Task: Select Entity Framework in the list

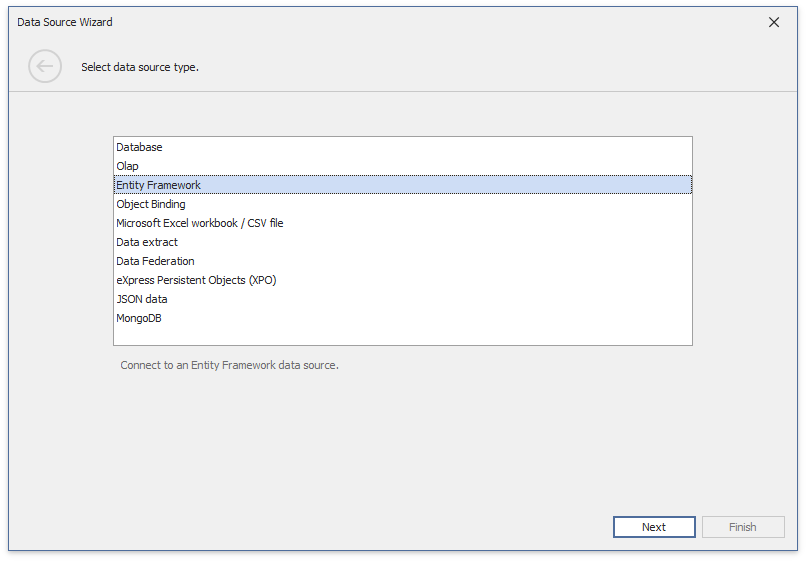Action: (402, 185)
